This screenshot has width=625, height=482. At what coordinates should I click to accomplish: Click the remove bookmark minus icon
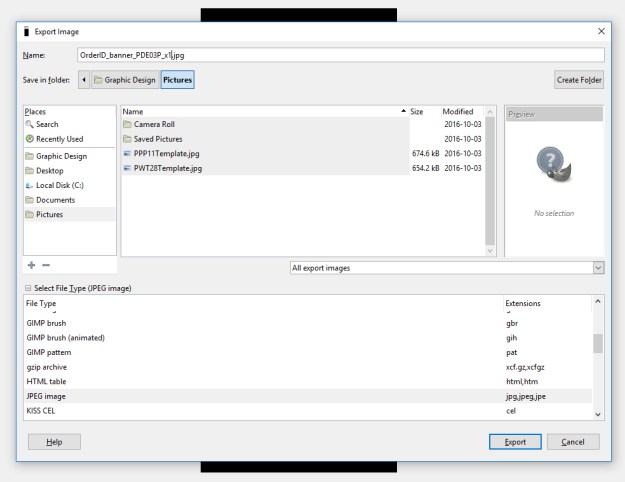click(x=46, y=266)
